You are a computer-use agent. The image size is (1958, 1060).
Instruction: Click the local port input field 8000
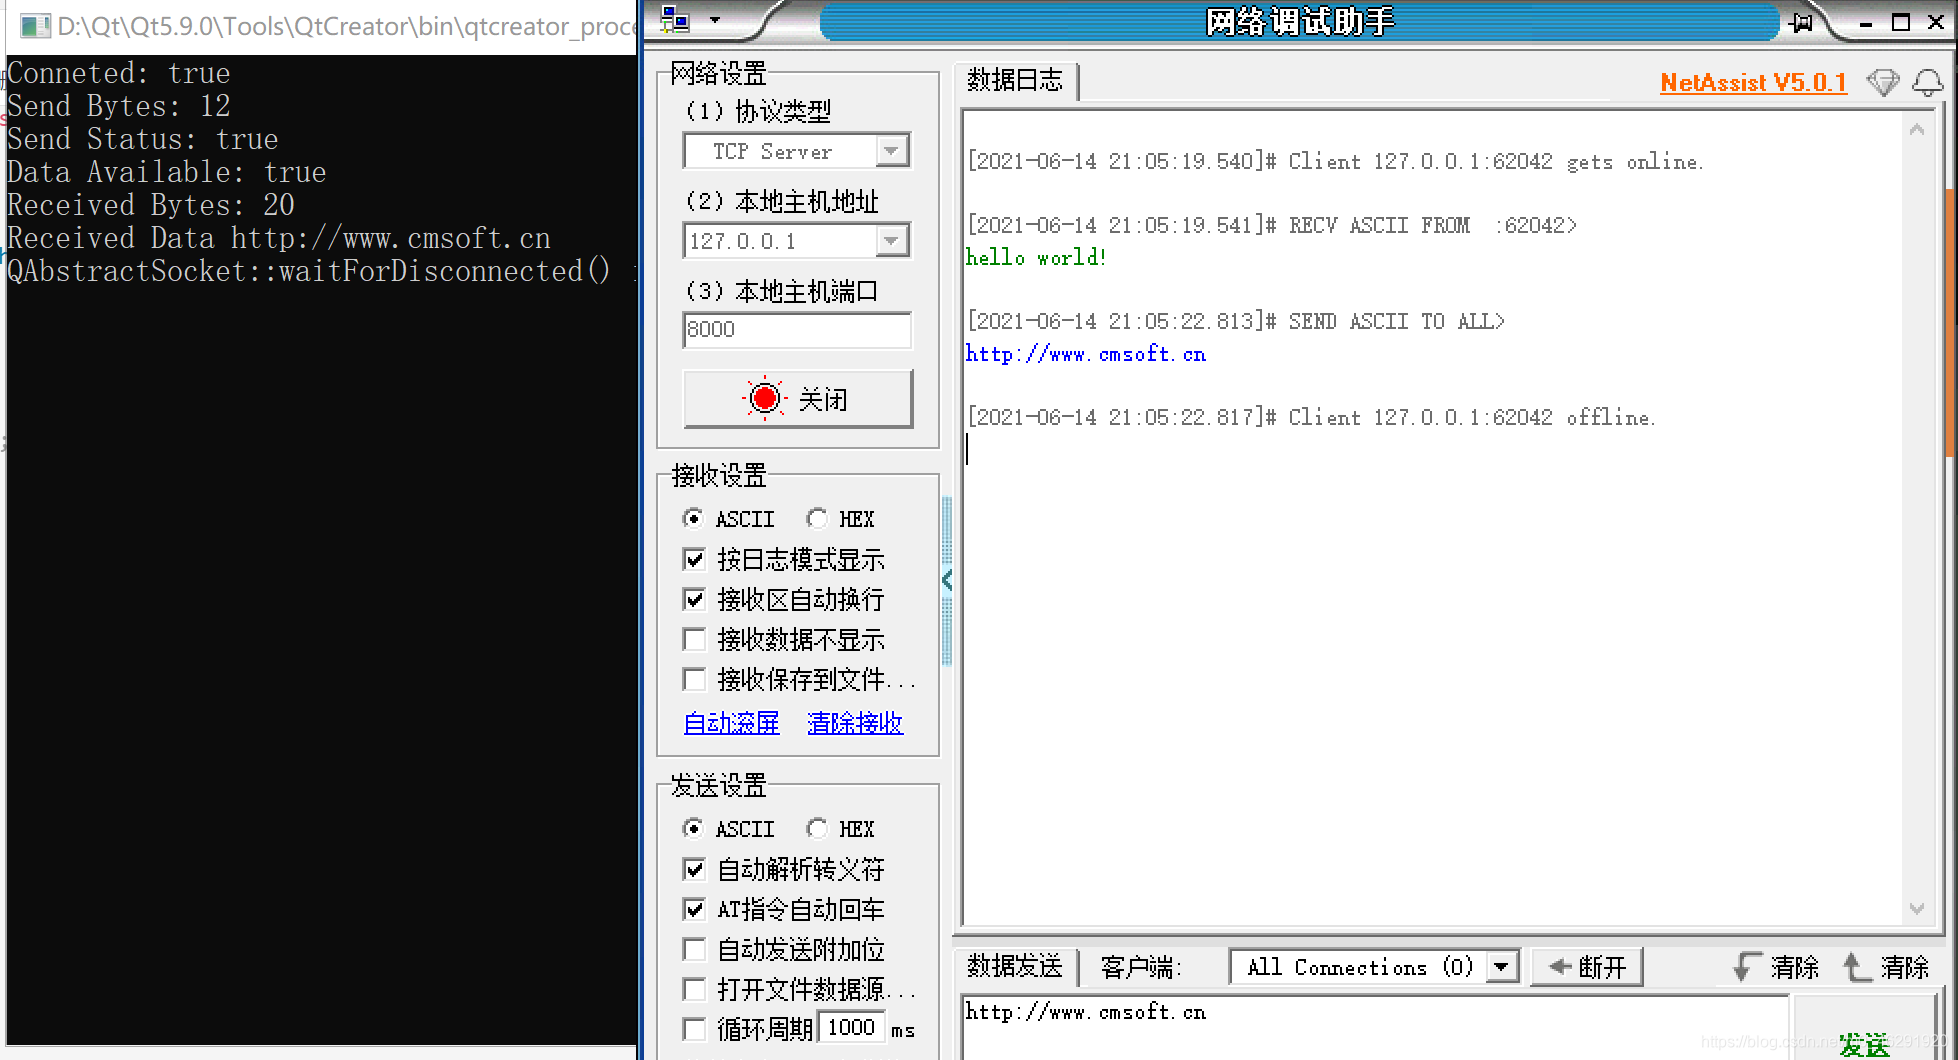tap(797, 330)
